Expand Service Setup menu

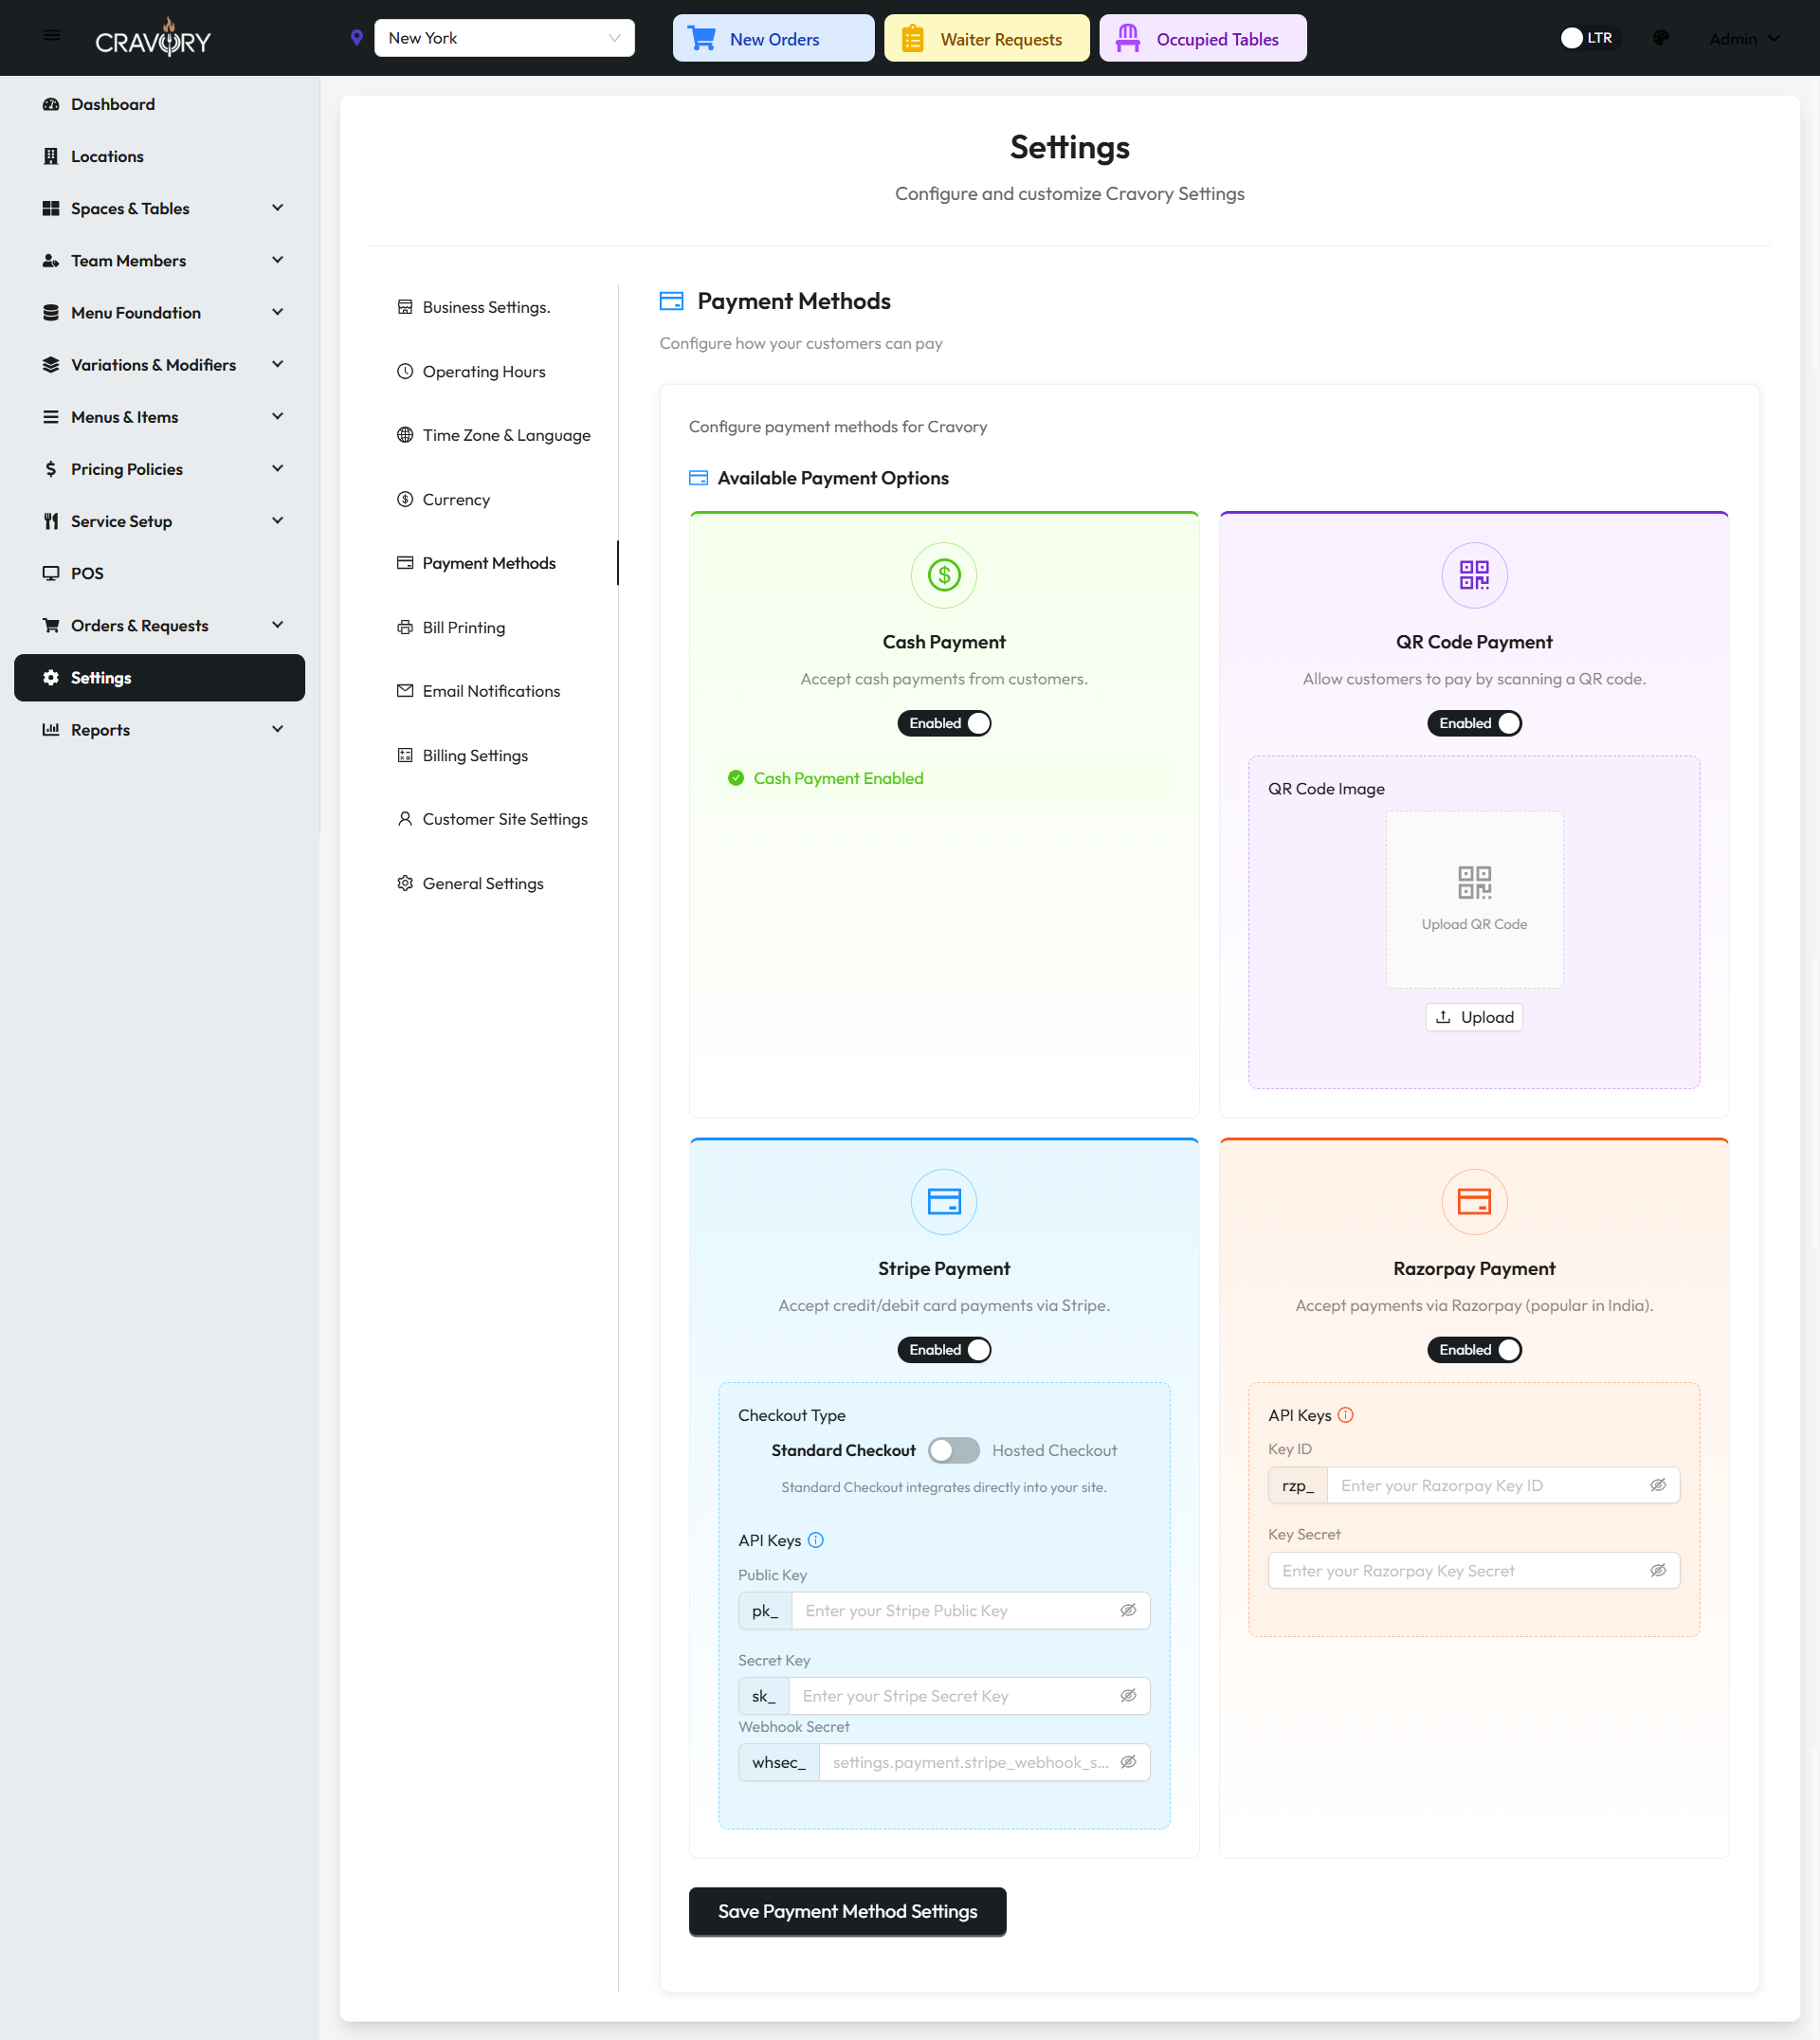[x=278, y=520]
